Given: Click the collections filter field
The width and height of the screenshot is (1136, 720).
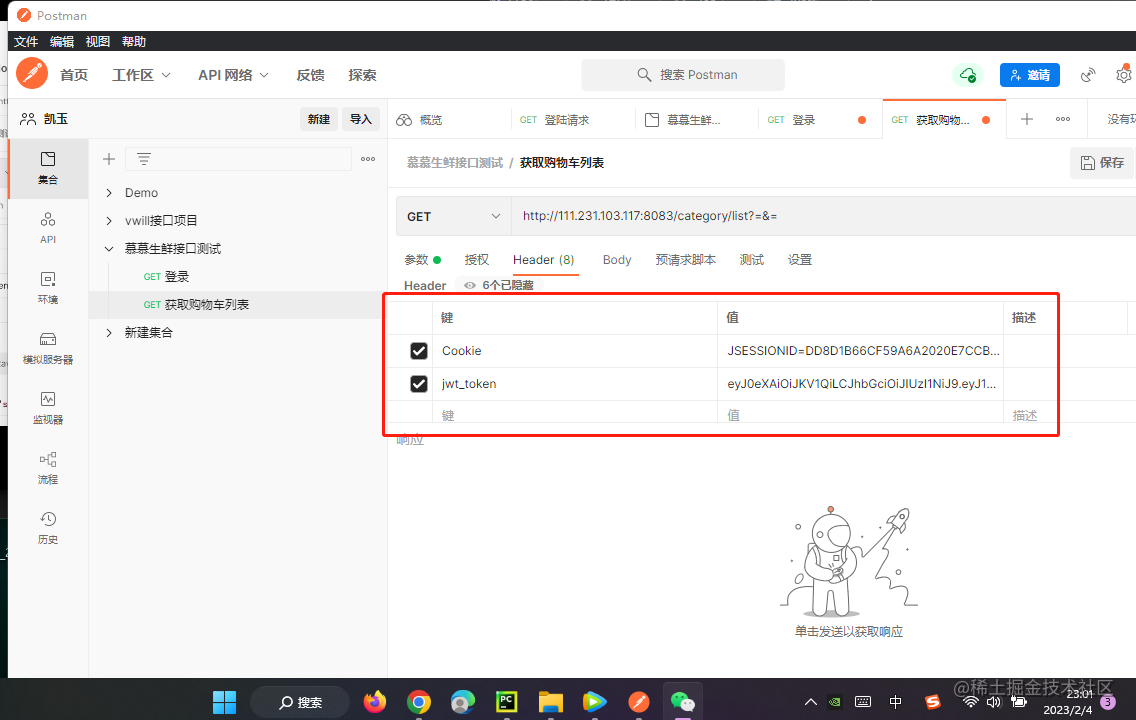Looking at the screenshot, I should tap(238, 159).
